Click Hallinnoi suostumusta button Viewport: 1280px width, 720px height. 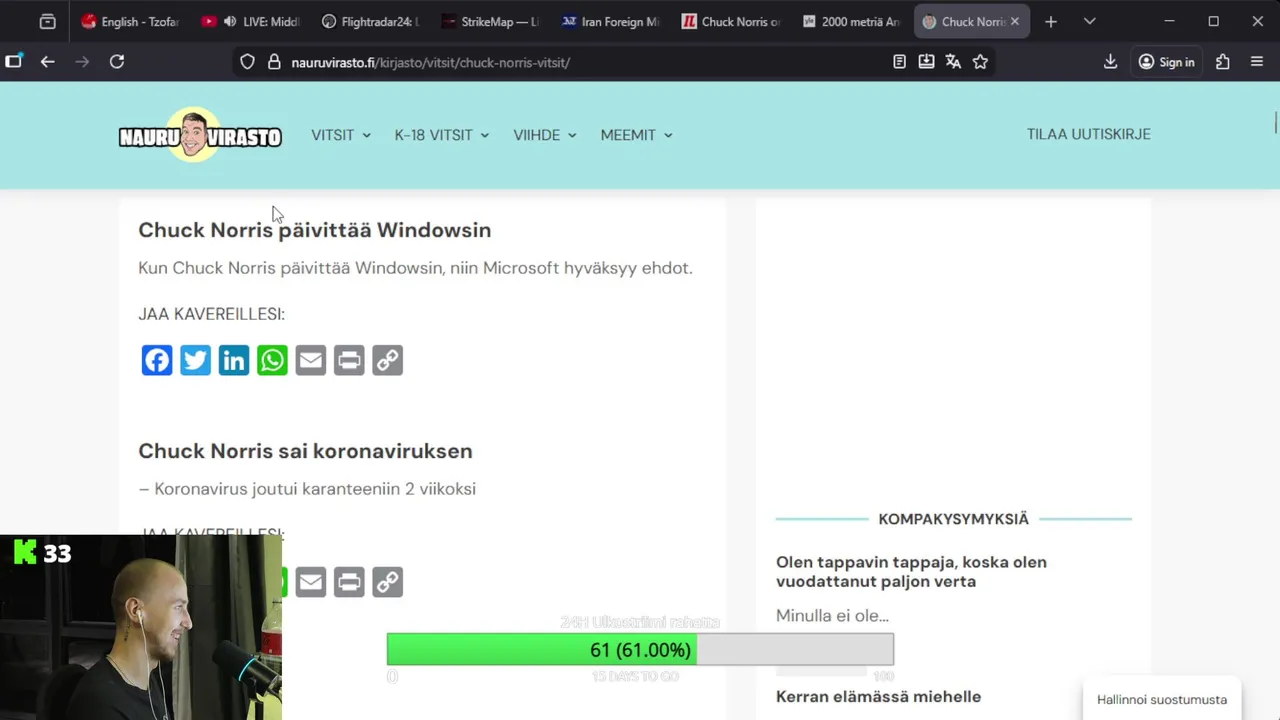tap(1162, 699)
